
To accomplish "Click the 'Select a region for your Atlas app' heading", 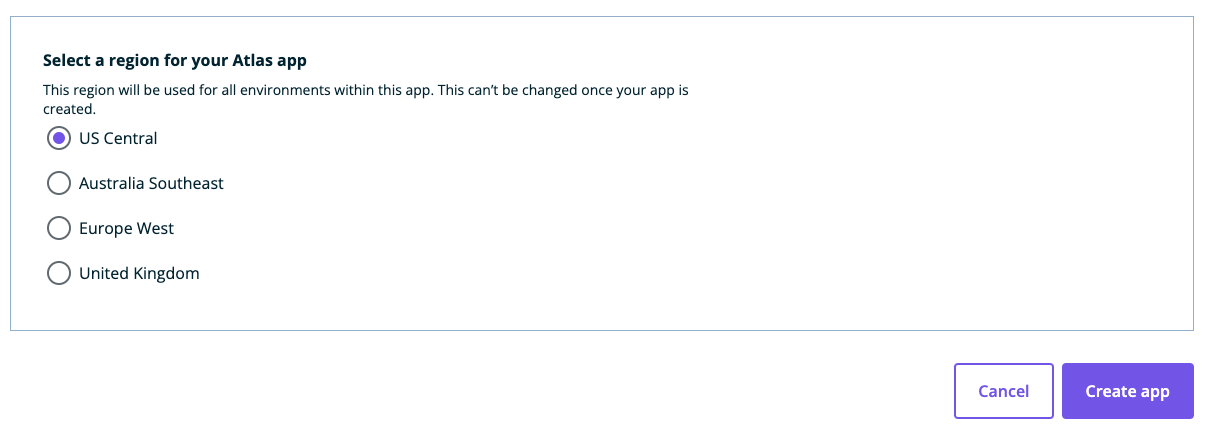I will coord(175,60).
